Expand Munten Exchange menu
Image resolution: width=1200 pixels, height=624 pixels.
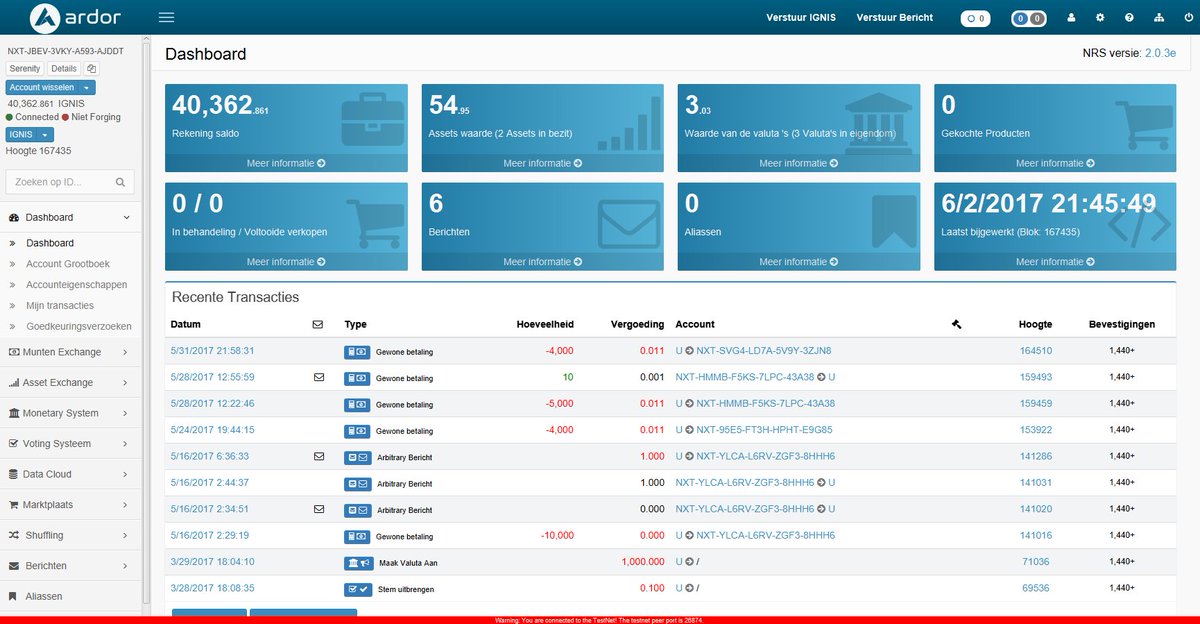[71, 352]
